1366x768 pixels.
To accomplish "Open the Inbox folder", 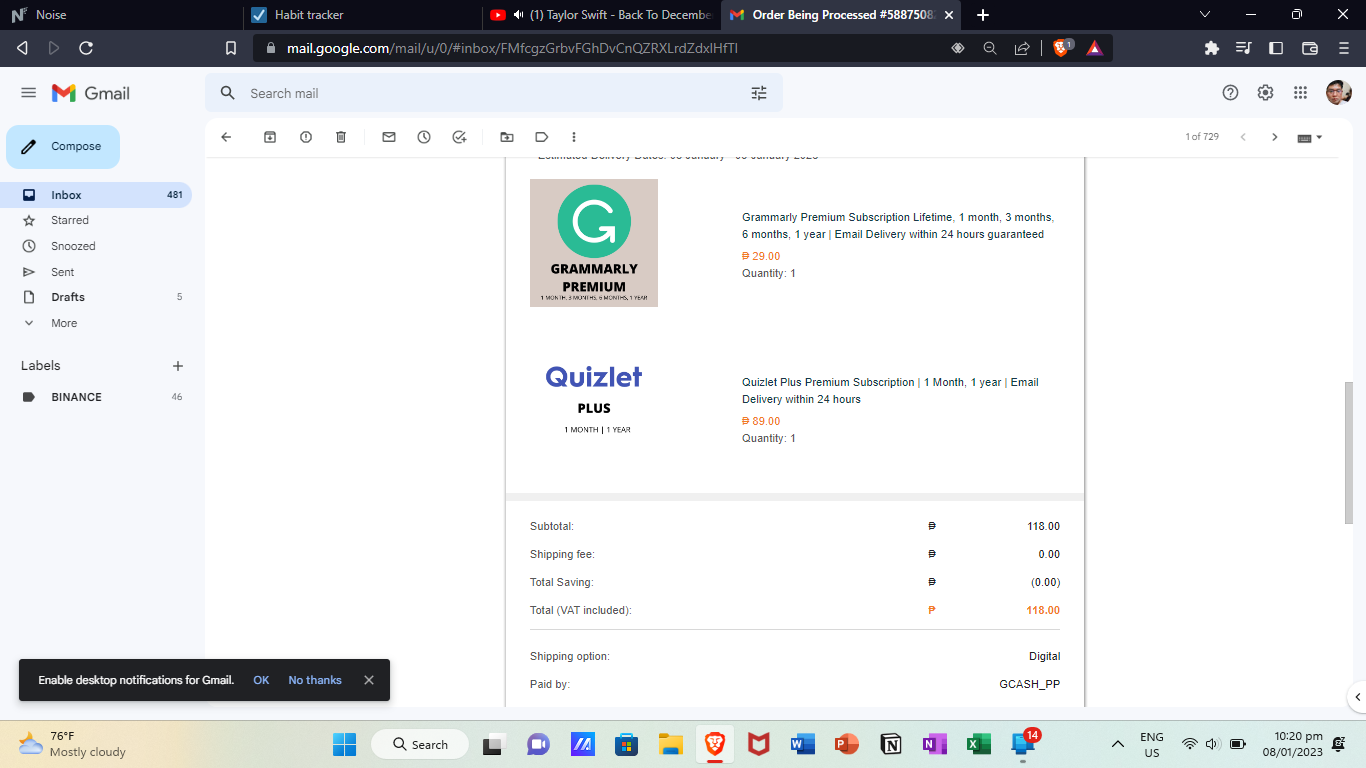I will (x=96, y=195).
